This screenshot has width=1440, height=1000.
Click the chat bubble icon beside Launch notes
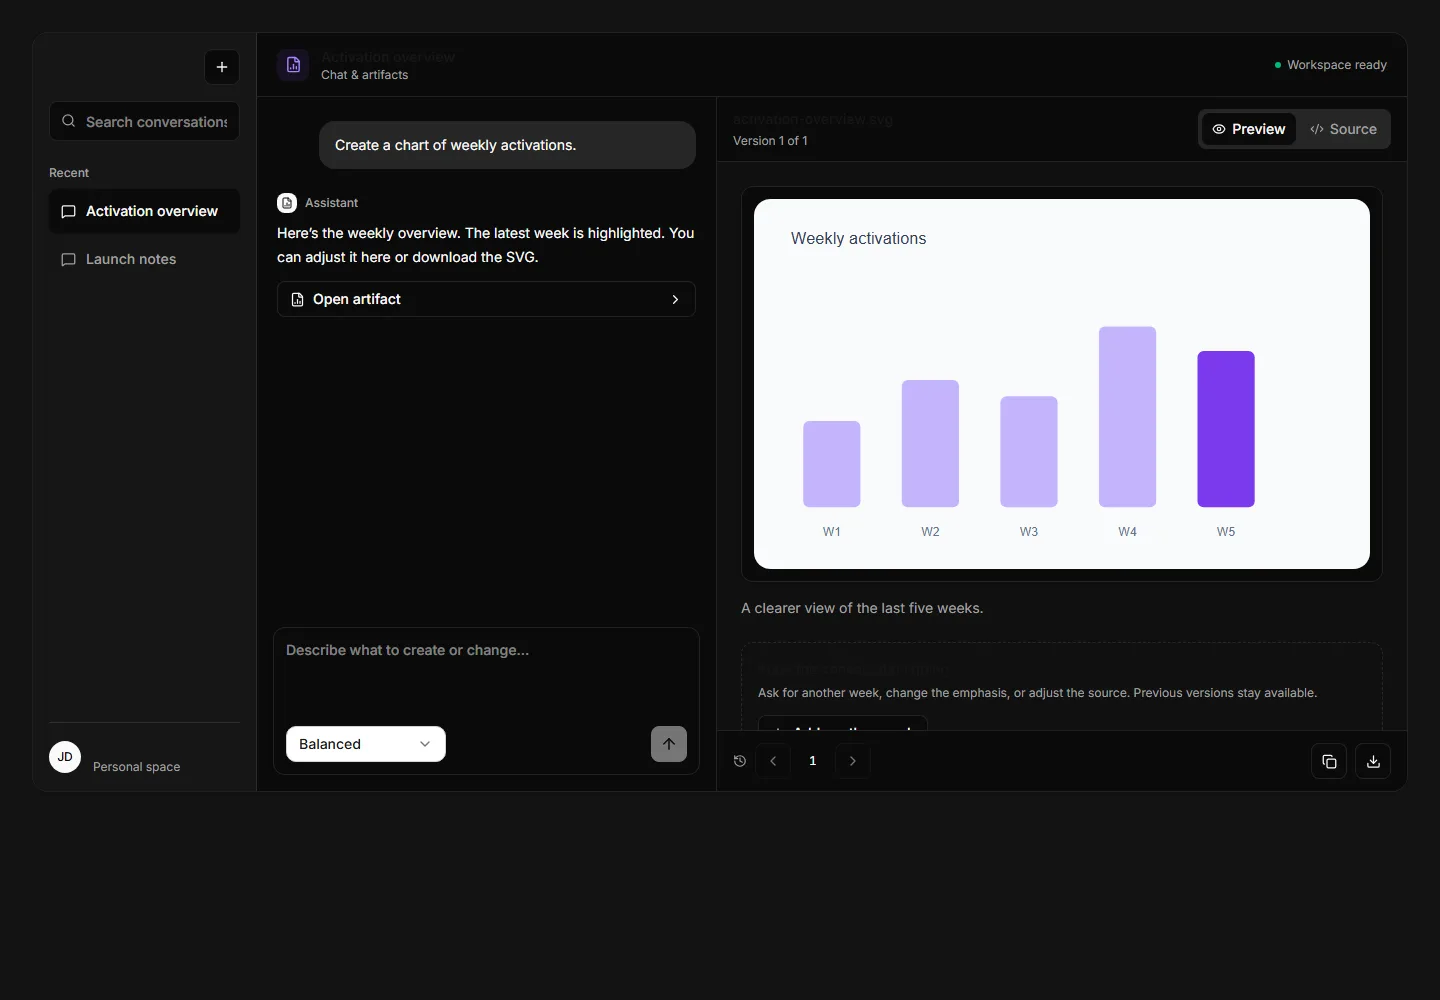point(69,259)
